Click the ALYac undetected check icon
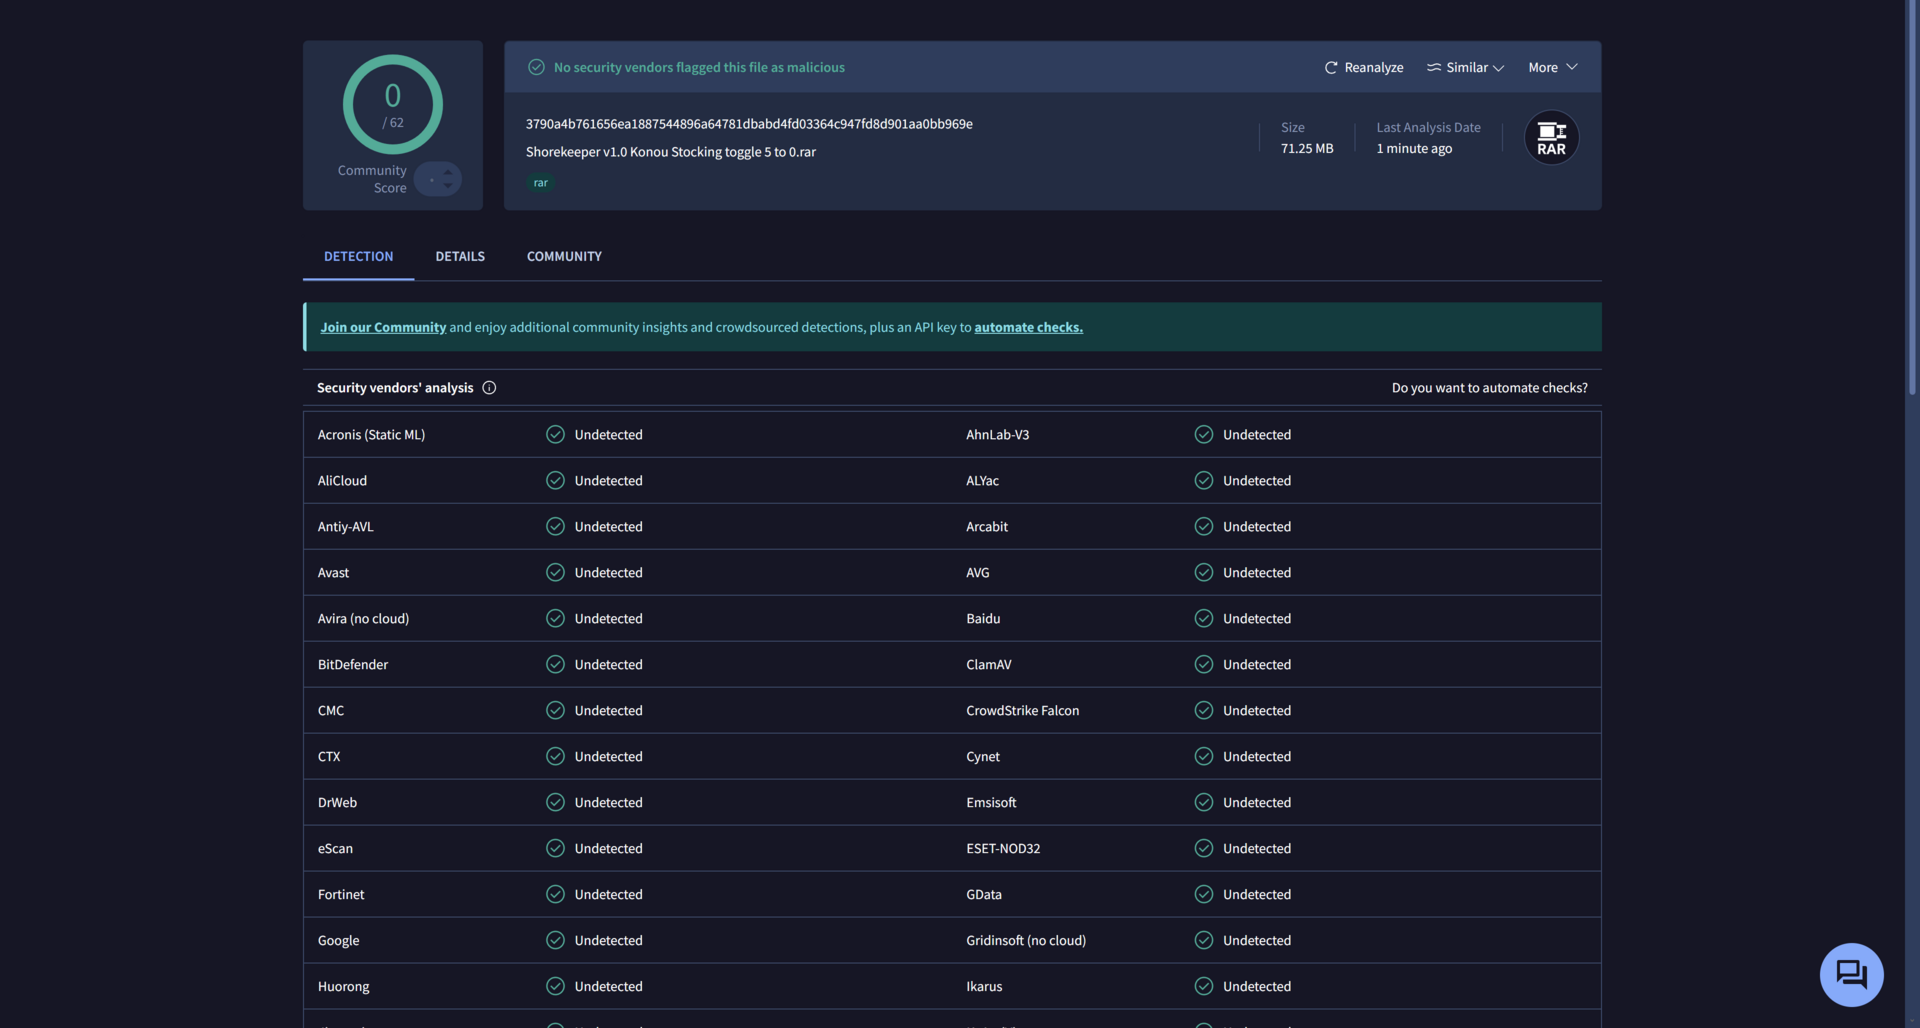Screen dimensions: 1920x1028 pos(1204,480)
